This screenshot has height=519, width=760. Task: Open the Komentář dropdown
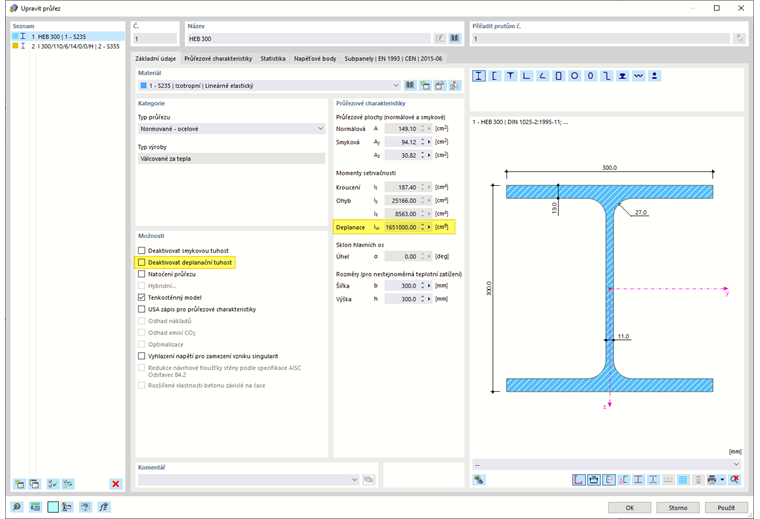click(354, 479)
